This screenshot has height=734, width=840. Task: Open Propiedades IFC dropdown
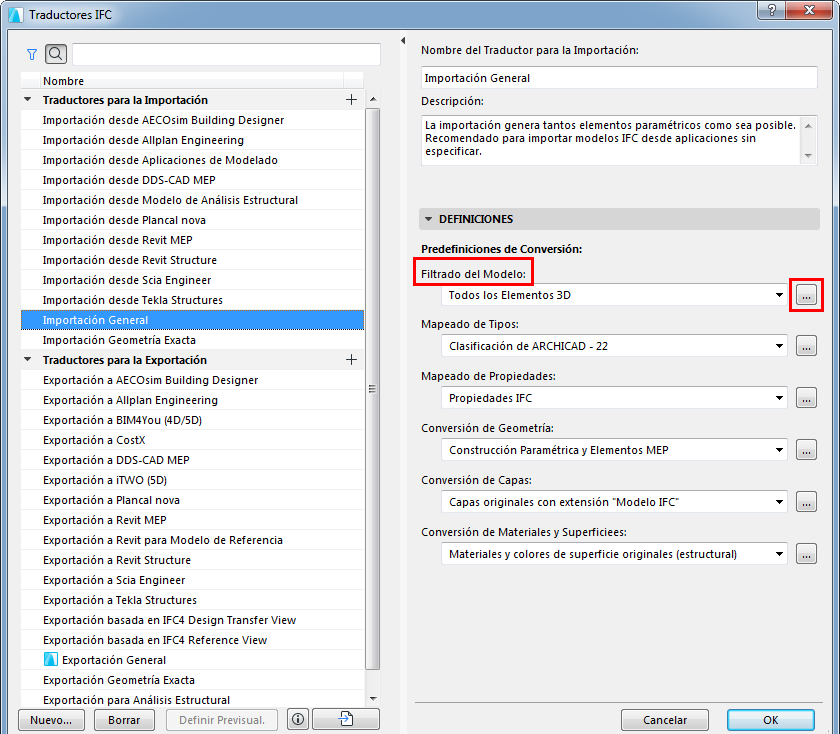614,398
